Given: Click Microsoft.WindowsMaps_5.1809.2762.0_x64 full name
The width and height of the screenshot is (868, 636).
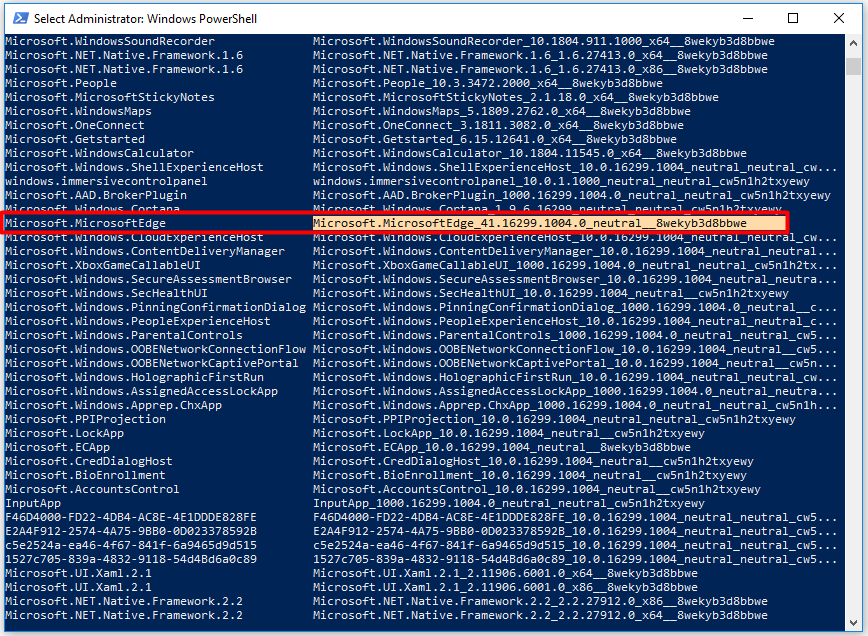Looking at the screenshot, I should tap(502, 111).
